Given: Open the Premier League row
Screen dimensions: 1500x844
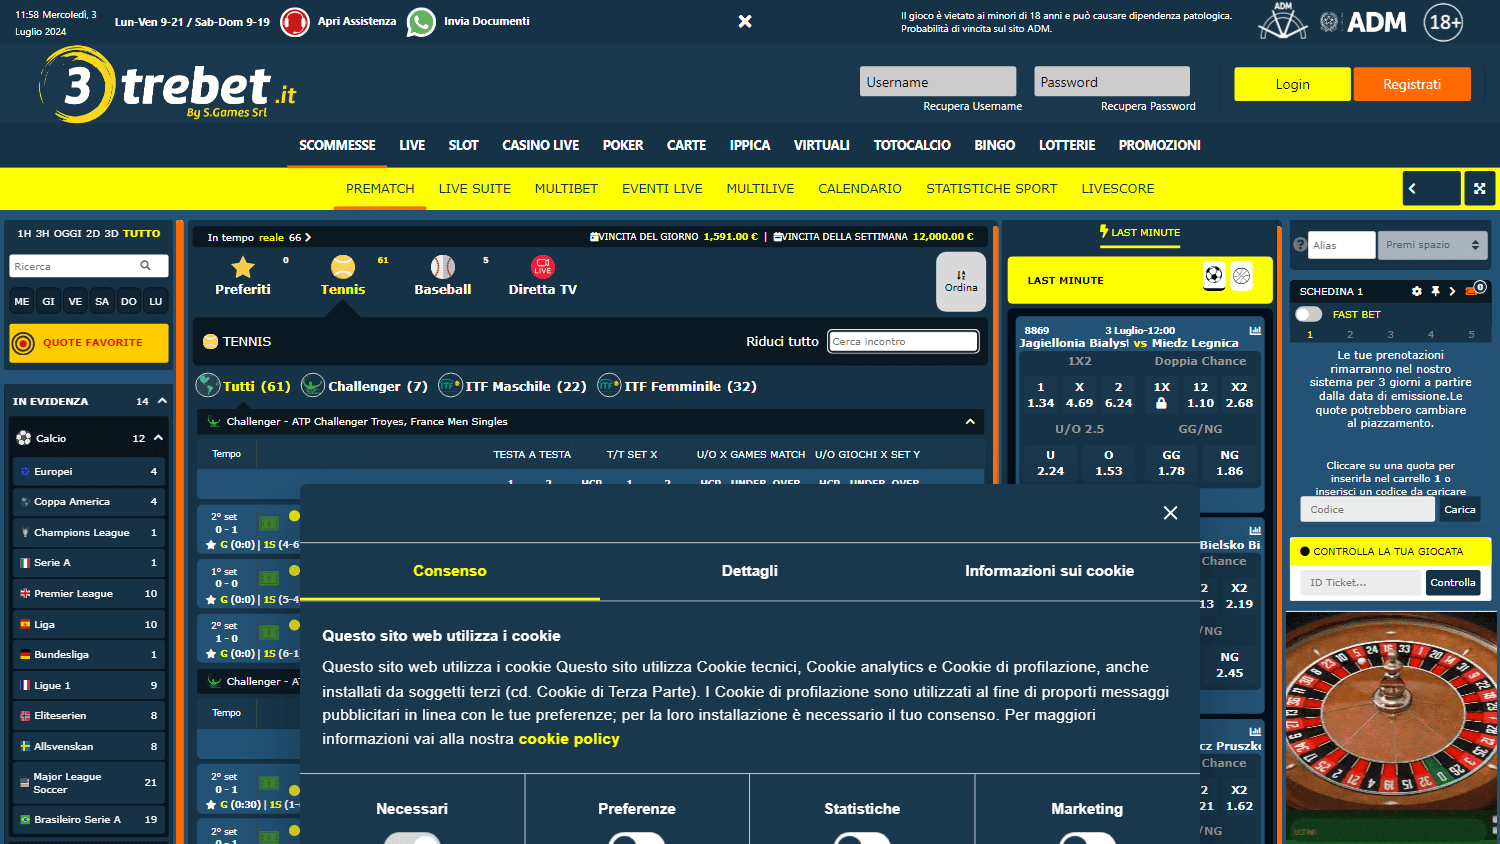Looking at the screenshot, I should click(x=89, y=593).
